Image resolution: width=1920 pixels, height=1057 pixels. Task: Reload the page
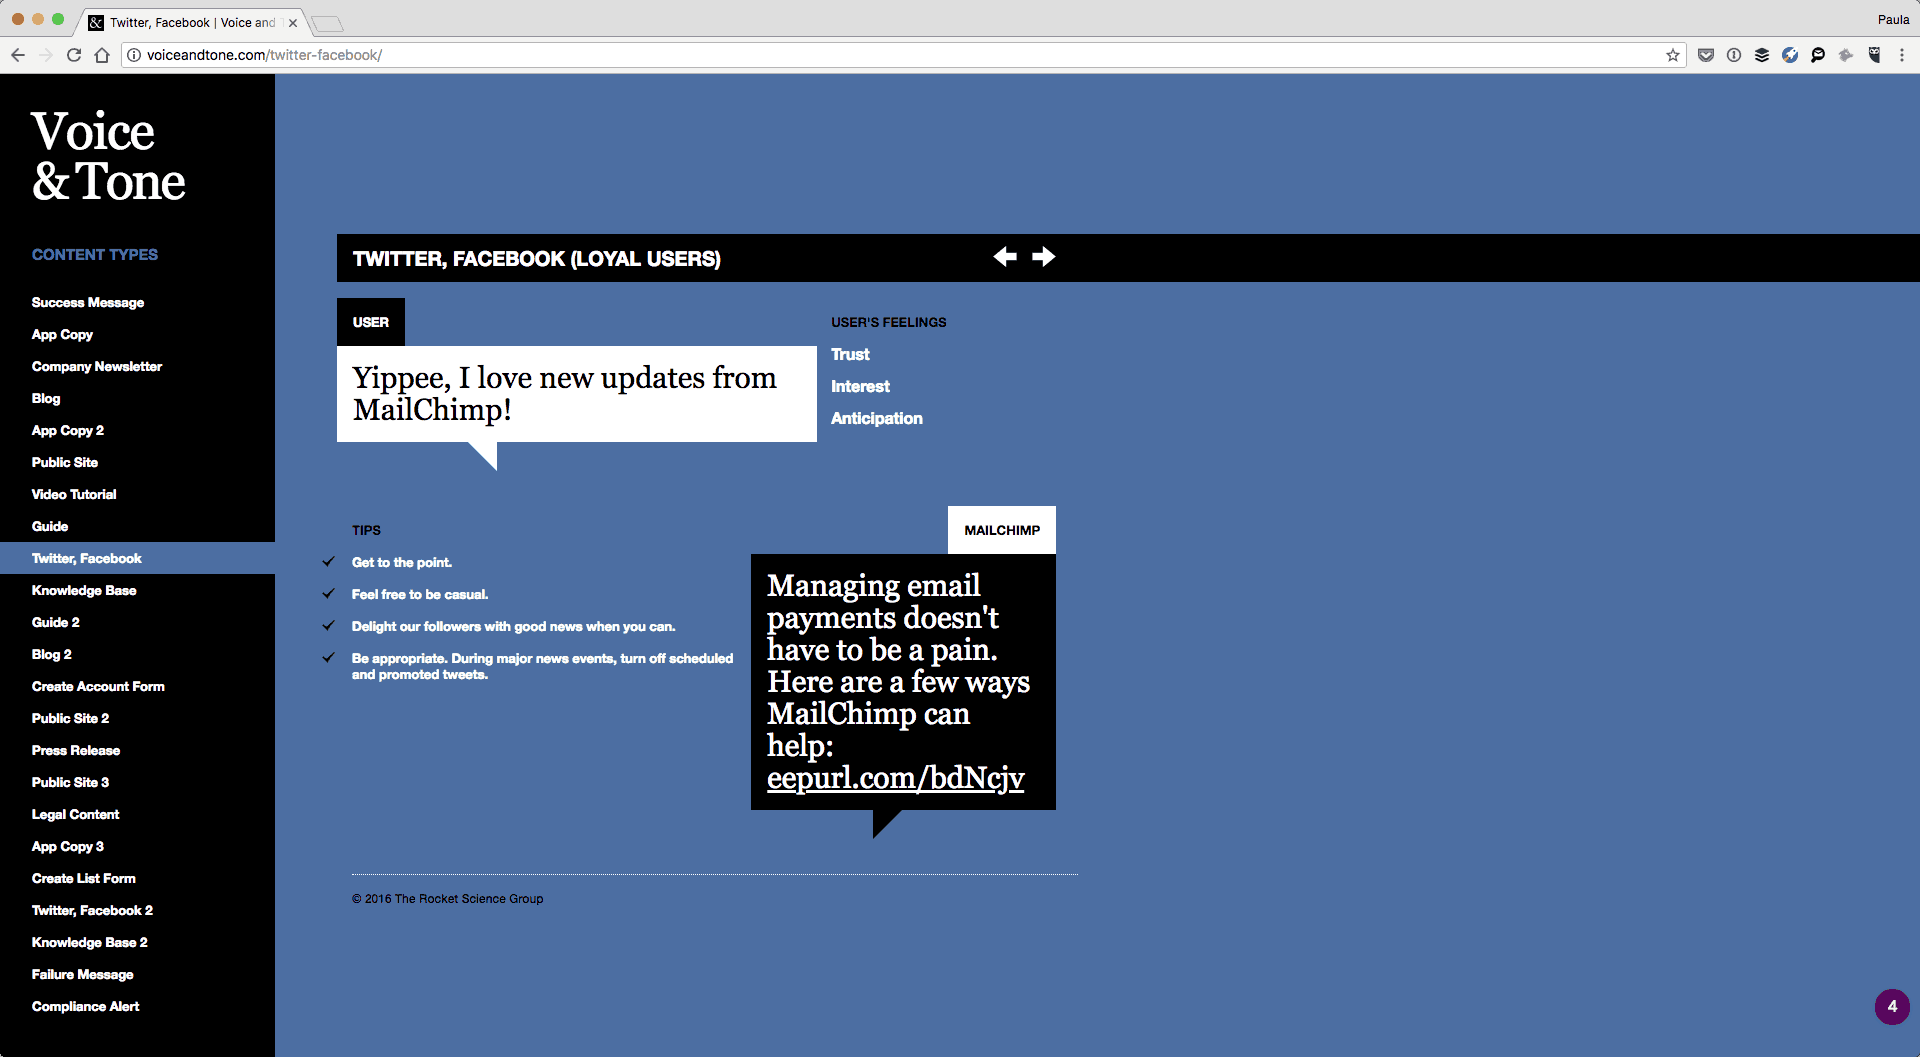(x=74, y=55)
